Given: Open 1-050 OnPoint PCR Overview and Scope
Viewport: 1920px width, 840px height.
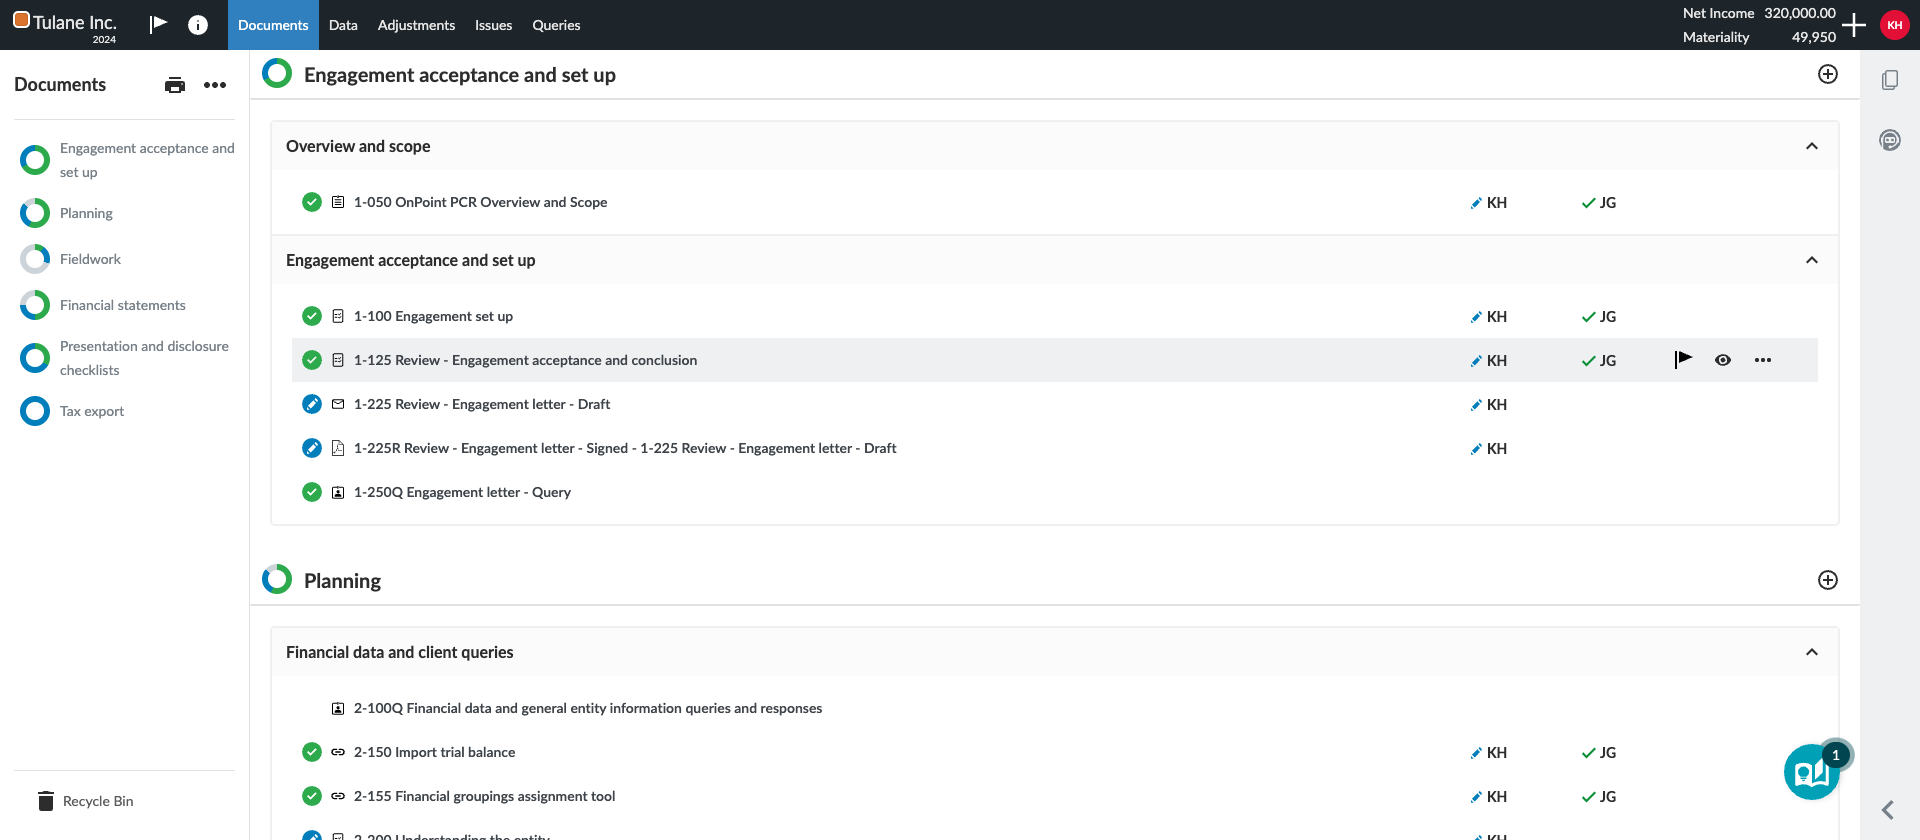Looking at the screenshot, I should pyautogui.click(x=480, y=202).
